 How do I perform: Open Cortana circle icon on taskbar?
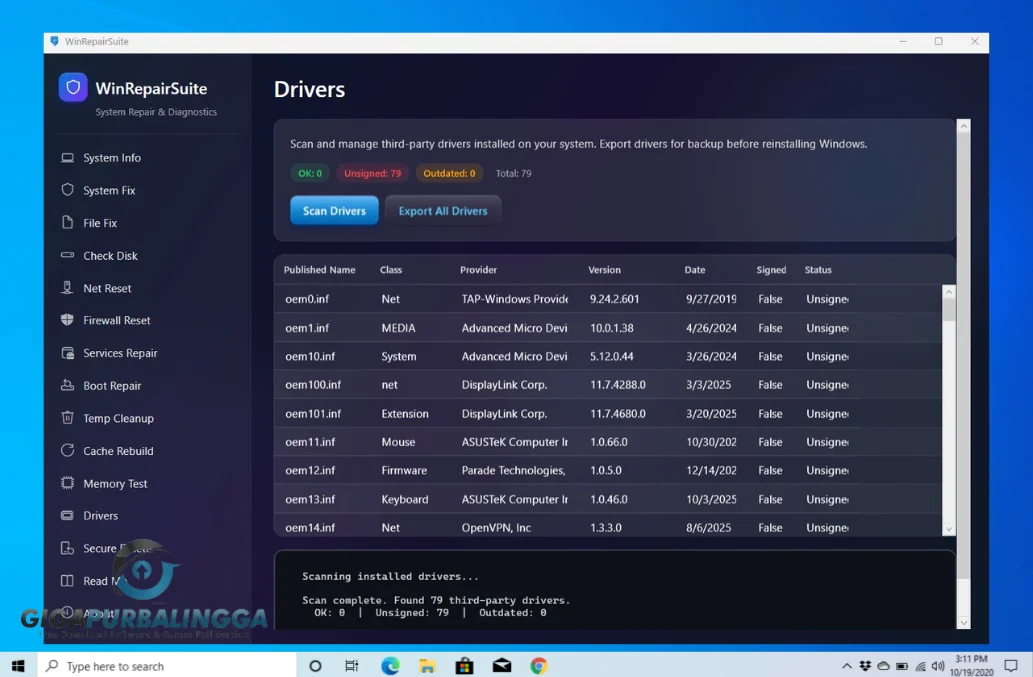(315, 666)
